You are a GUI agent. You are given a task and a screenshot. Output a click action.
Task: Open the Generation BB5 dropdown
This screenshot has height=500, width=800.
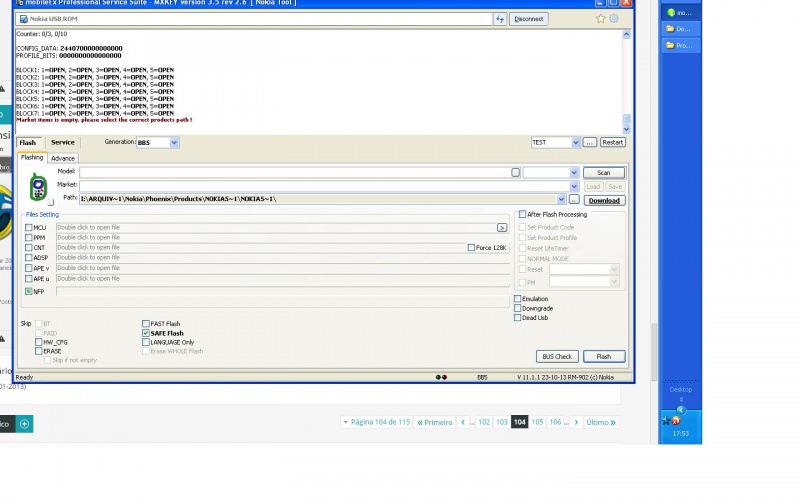[x=174, y=142]
